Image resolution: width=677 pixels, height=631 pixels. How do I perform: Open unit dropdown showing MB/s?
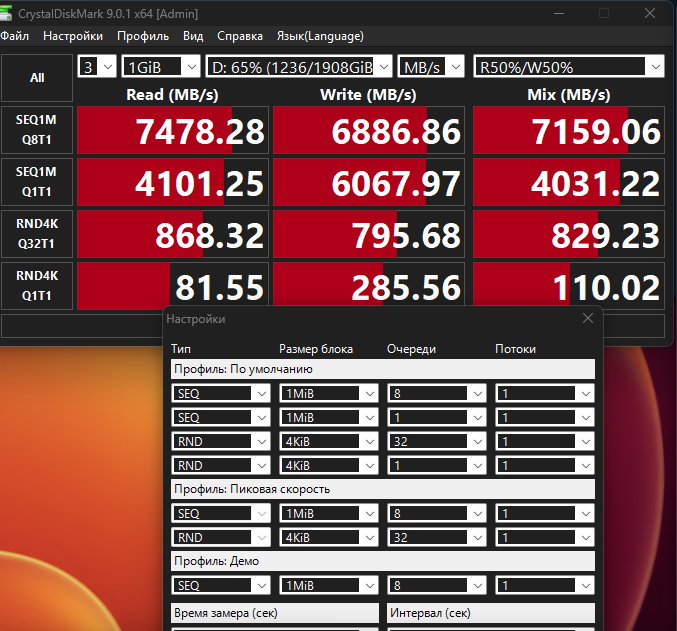pos(431,67)
